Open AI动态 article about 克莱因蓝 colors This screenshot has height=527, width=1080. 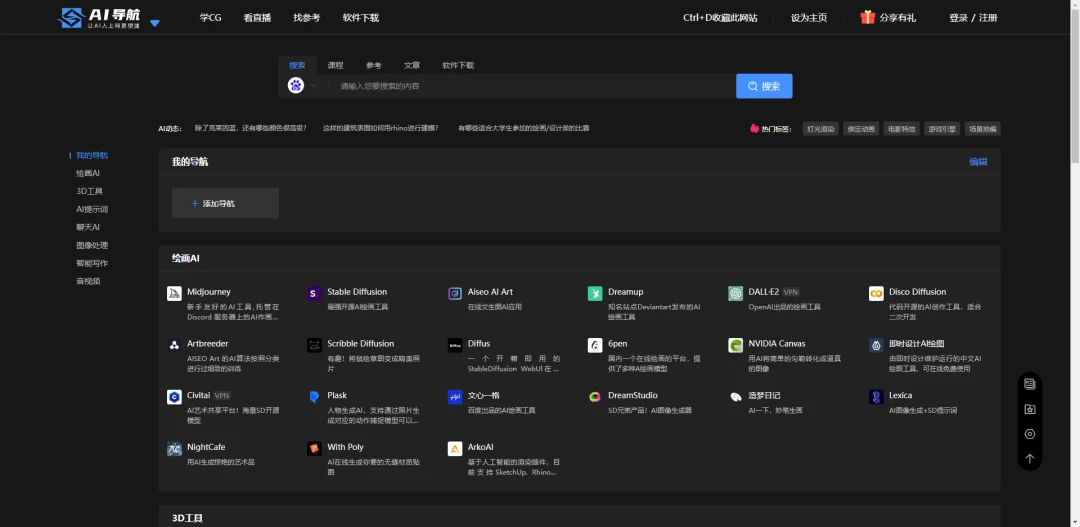coord(251,128)
